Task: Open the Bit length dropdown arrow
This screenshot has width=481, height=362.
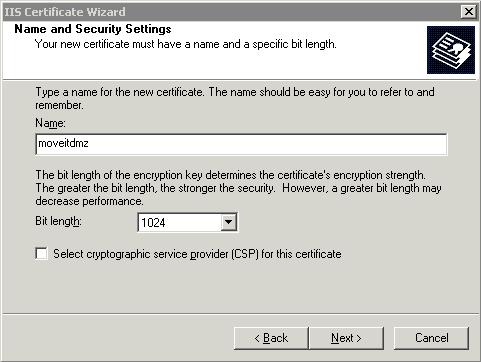Action: (x=229, y=222)
